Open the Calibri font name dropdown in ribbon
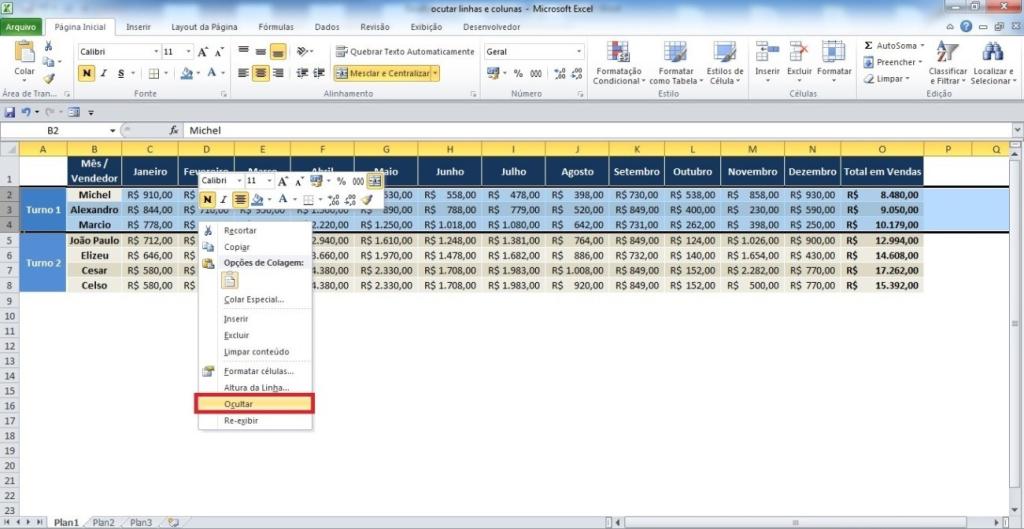This screenshot has height=529, width=1024. 156,51
